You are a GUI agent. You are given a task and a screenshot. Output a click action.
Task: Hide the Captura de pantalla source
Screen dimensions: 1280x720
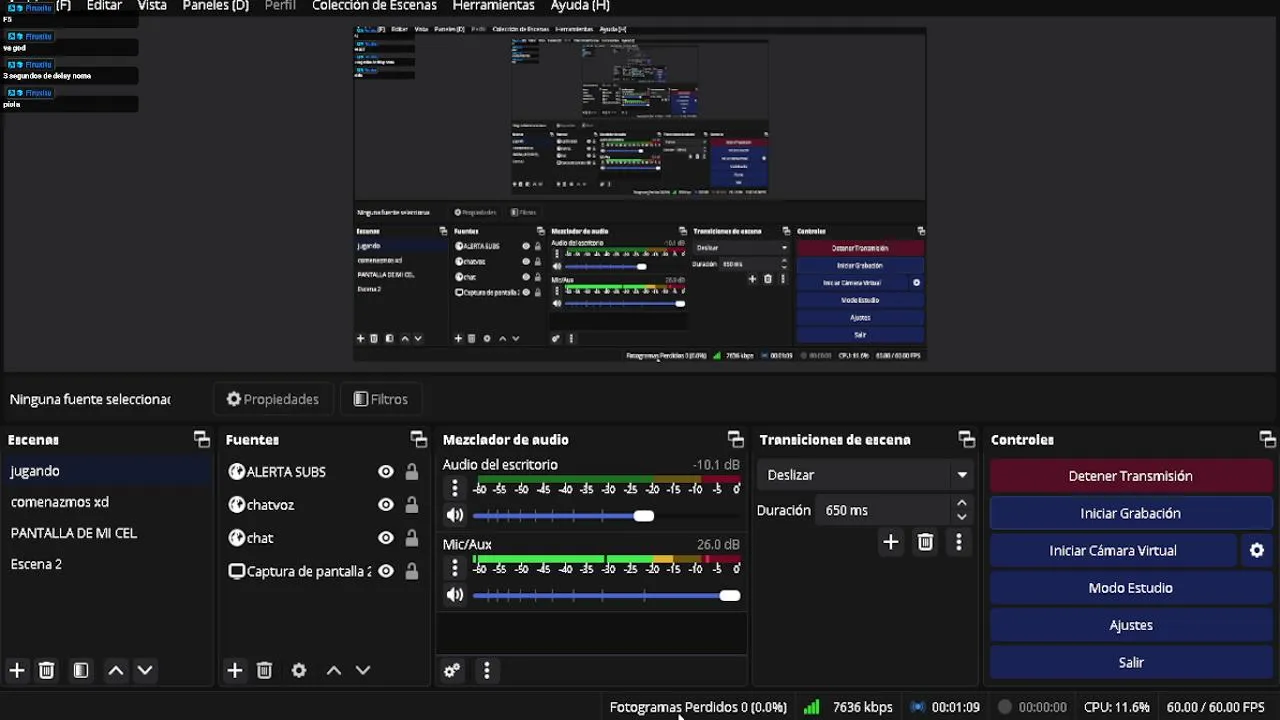pos(386,571)
